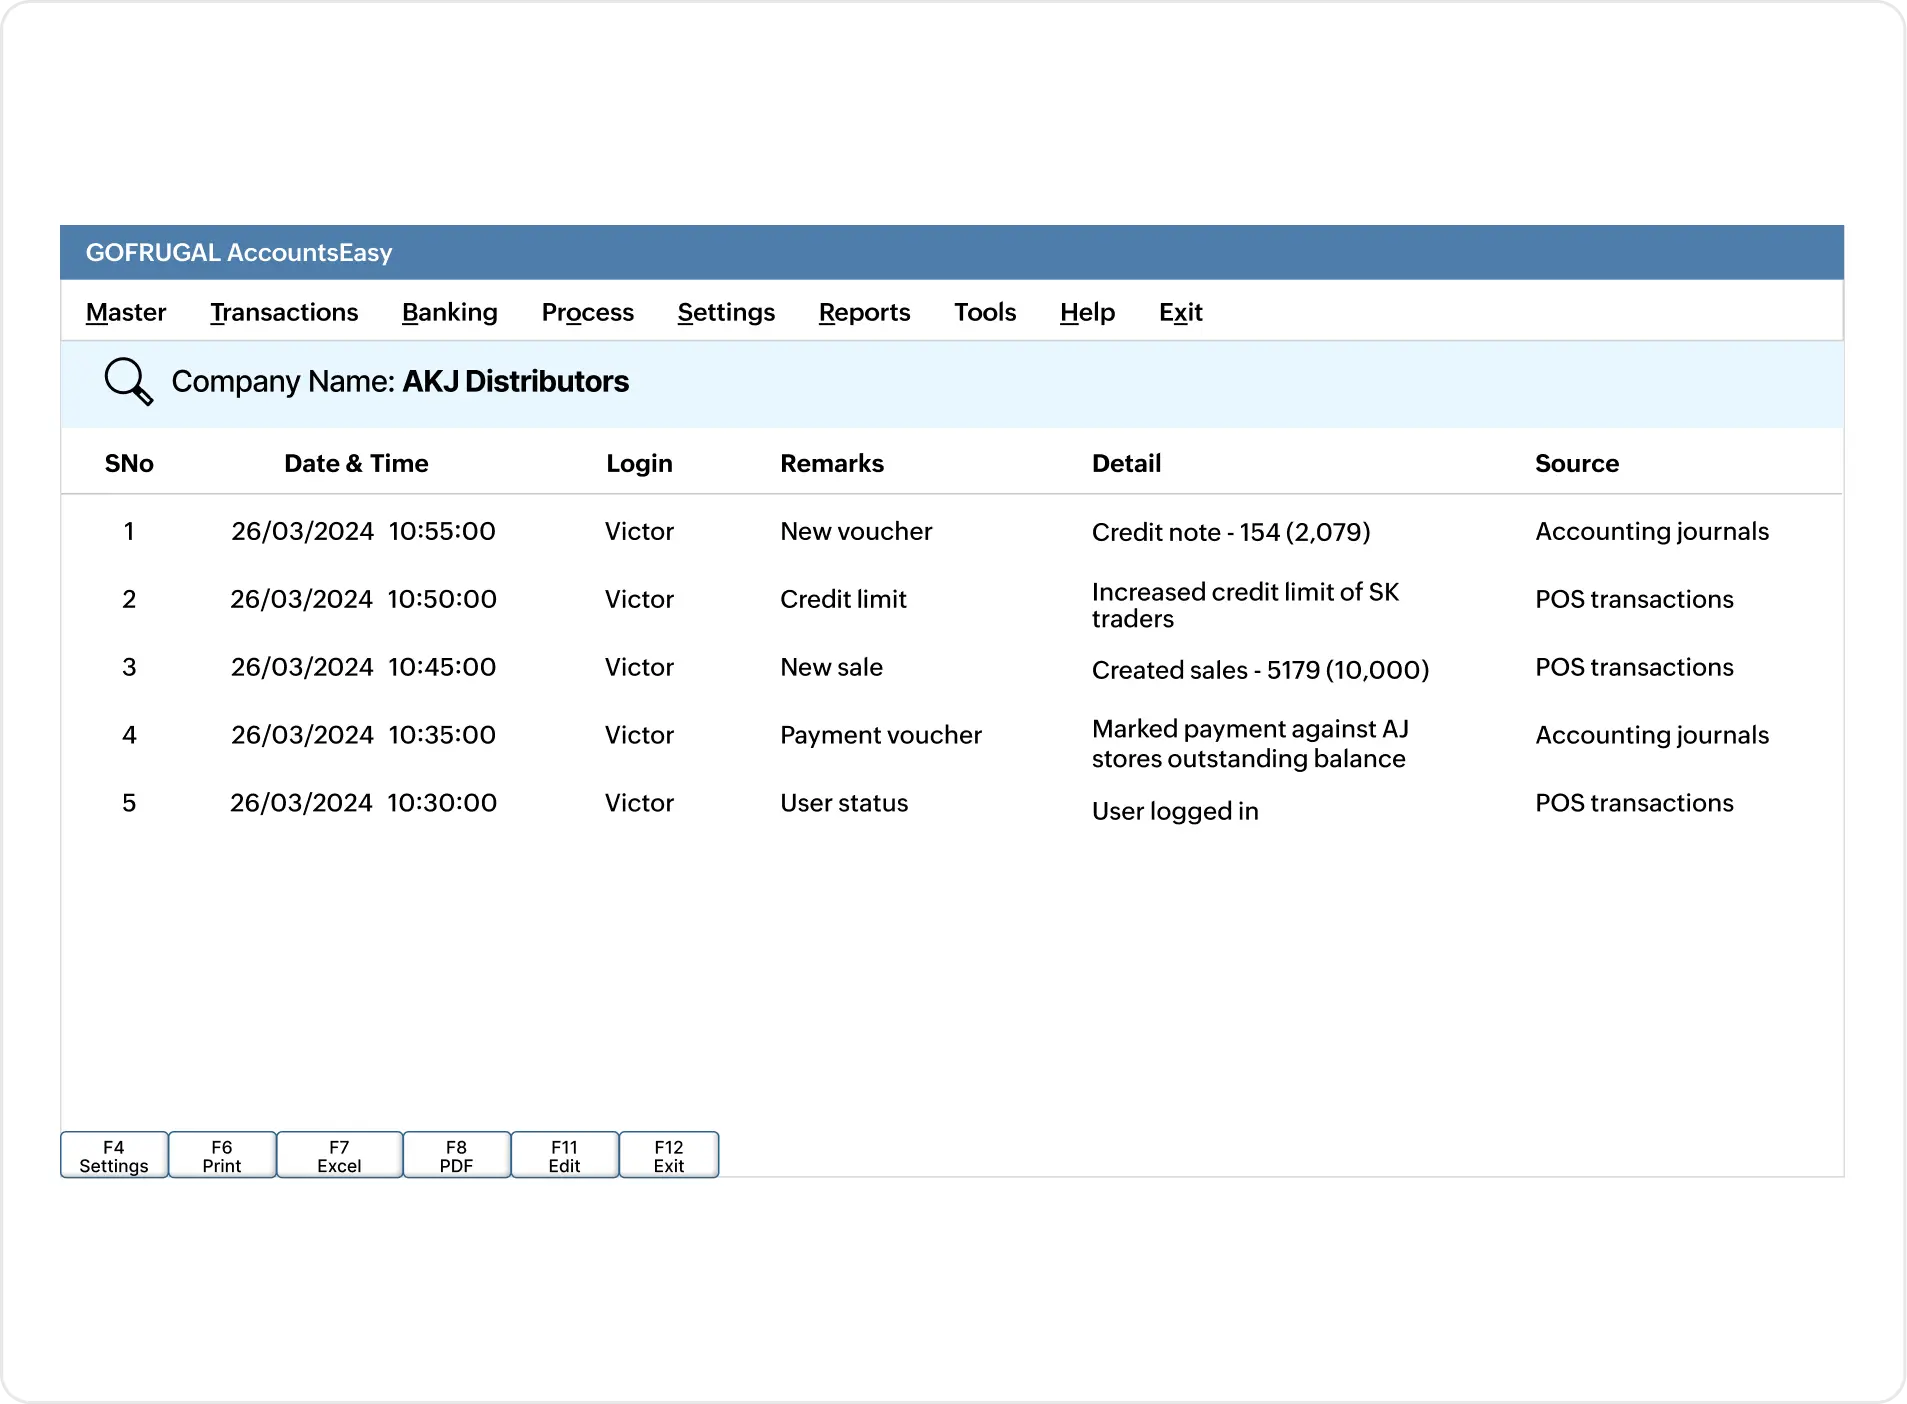Open the Help menu
The height and width of the screenshot is (1404, 1907).
click(x=1086, y=312)
